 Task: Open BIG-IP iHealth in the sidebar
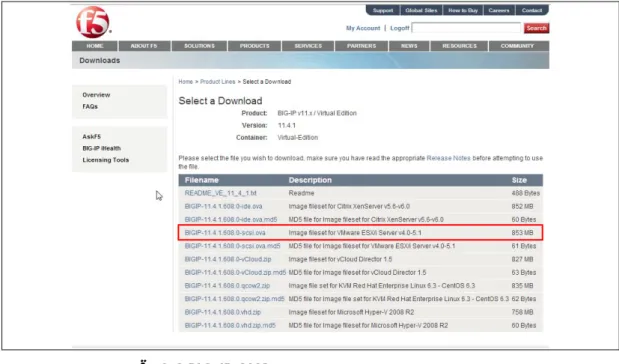pyautogui.click(x=101, y=148)
